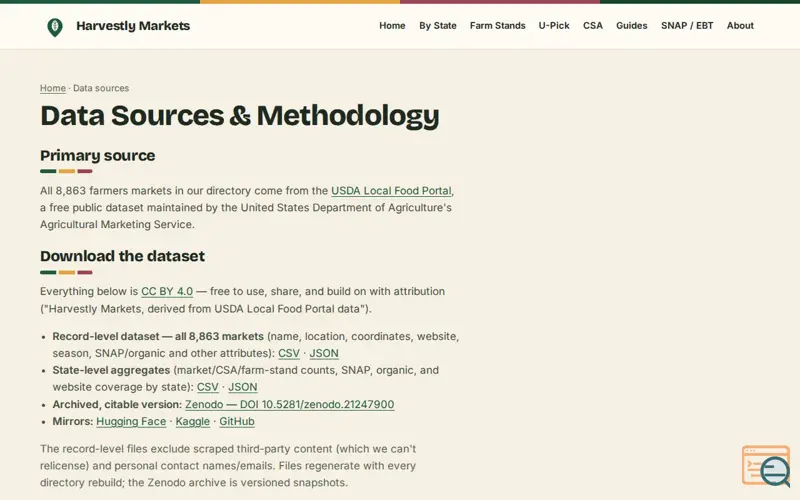Viewport: 800px width, 500px height.
Task: Click 'State-level aggregates' bold text
Action: pos(111,370)
